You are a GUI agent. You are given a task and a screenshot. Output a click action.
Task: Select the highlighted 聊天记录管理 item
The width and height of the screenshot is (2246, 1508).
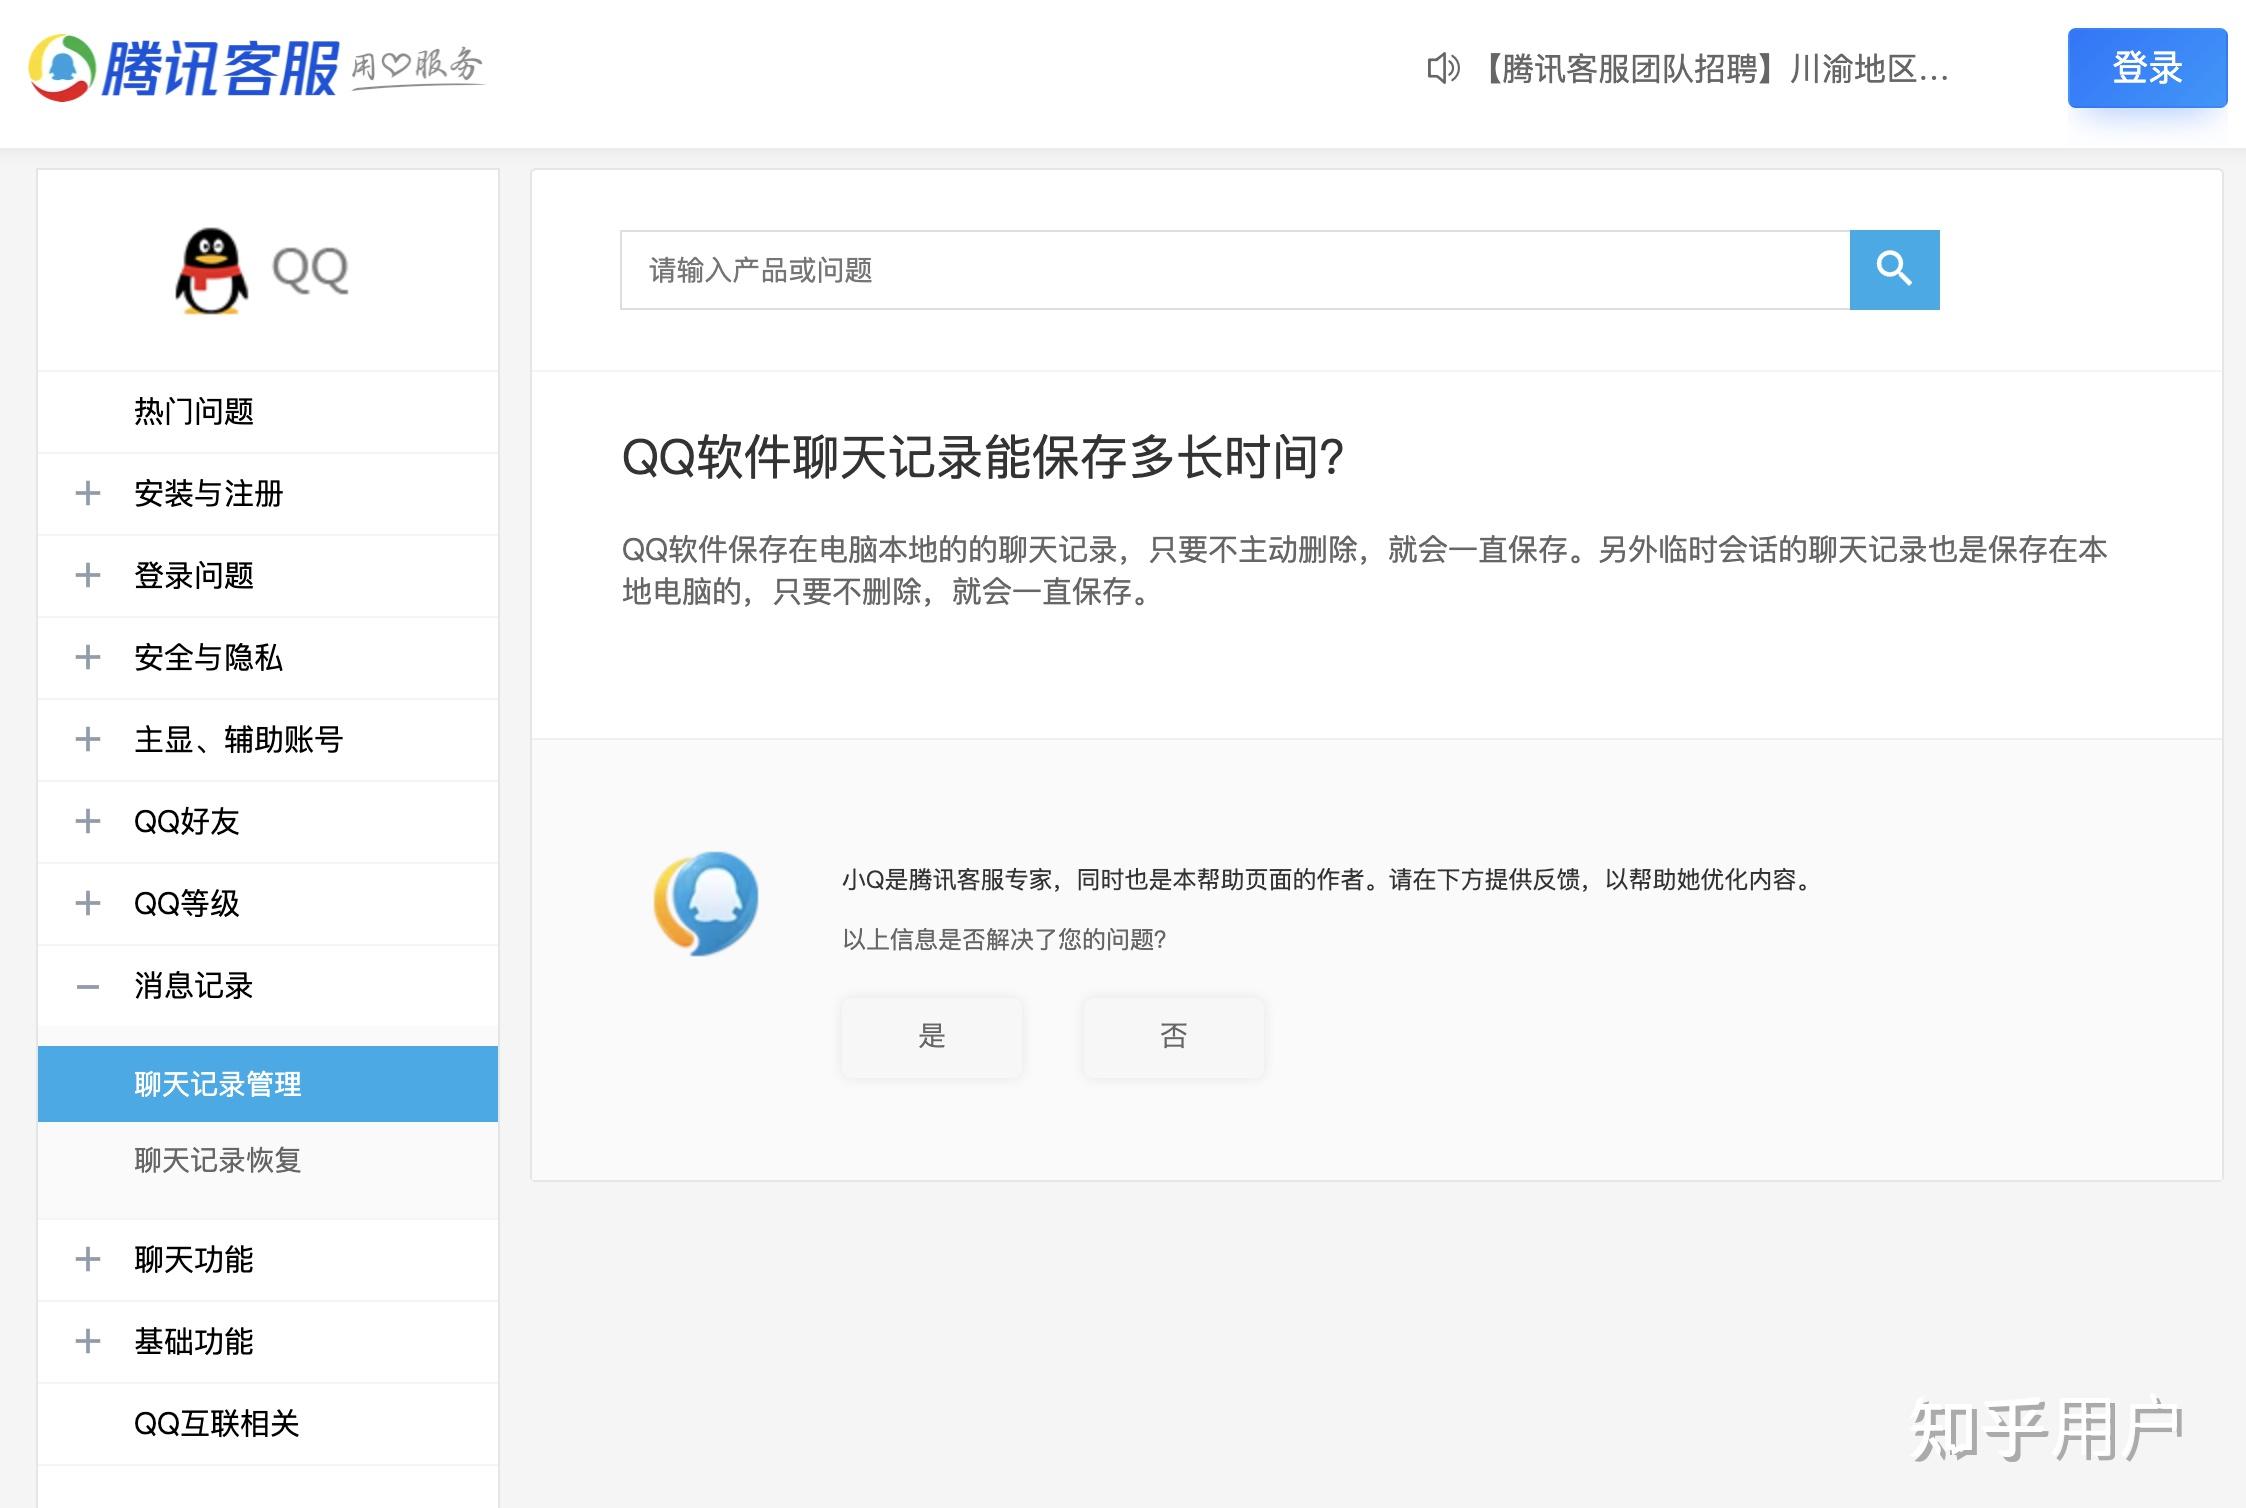pyautogui.click(x=217, y=1083)
